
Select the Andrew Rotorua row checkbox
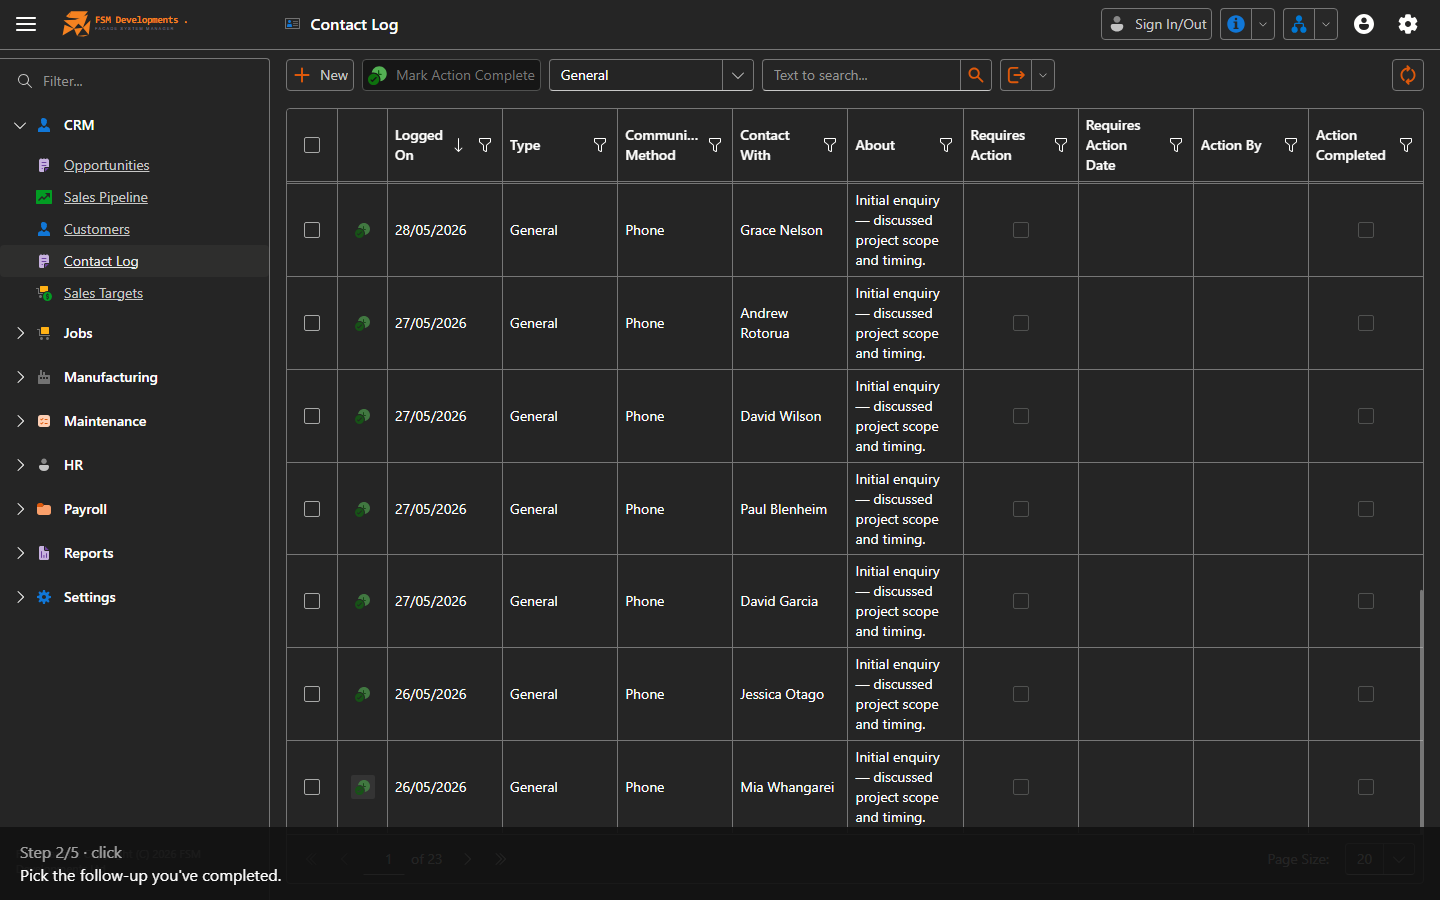point(312,323)
